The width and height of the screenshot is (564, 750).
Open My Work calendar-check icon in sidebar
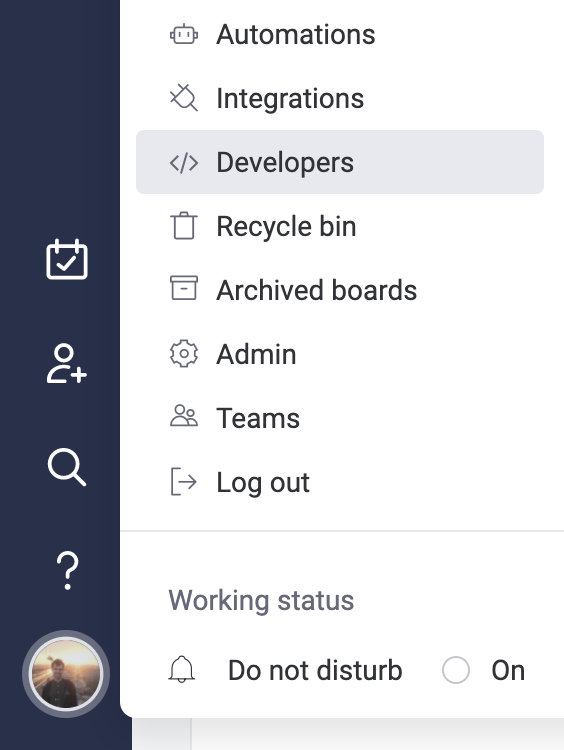pos(66,259)
